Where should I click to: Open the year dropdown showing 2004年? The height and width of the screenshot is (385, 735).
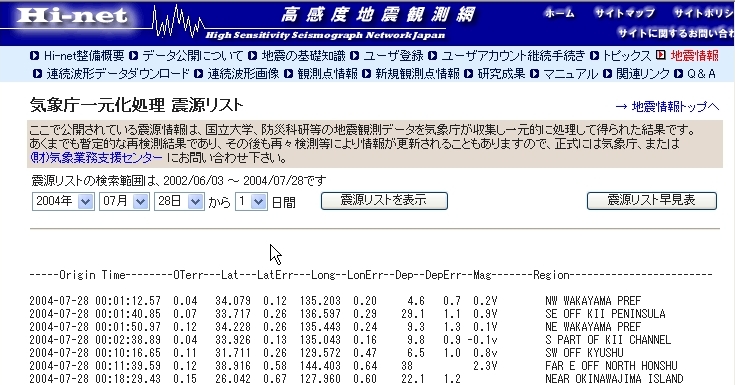63,202
